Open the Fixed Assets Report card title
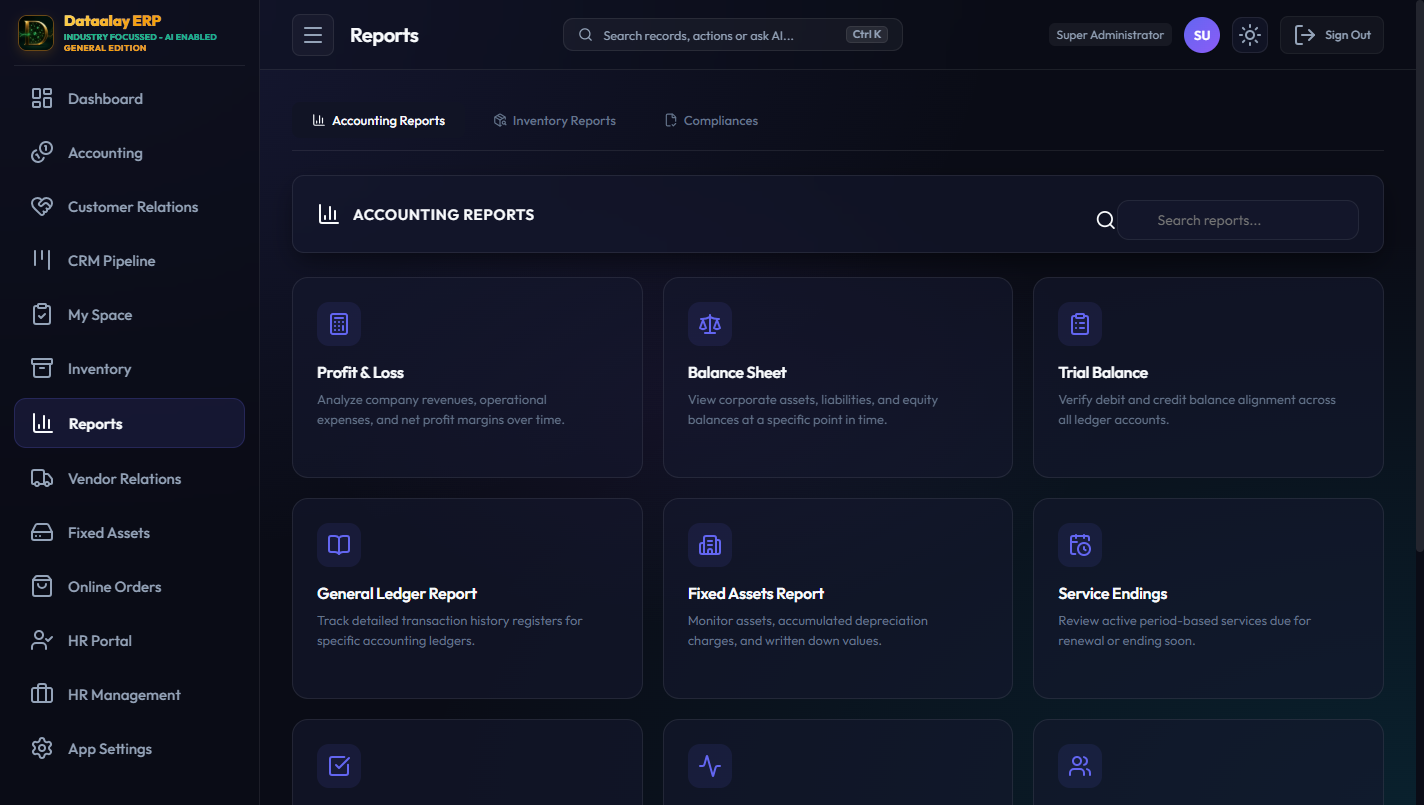Screen dimensions: 1424x805 point(756,593)
